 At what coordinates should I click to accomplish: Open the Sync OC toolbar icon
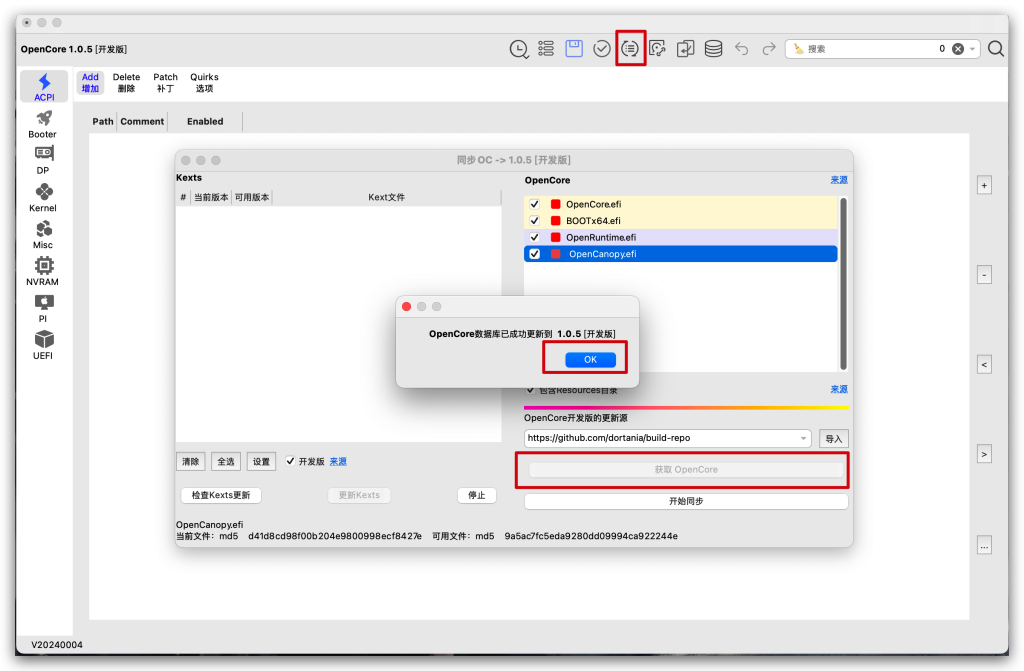pos(630,48)
